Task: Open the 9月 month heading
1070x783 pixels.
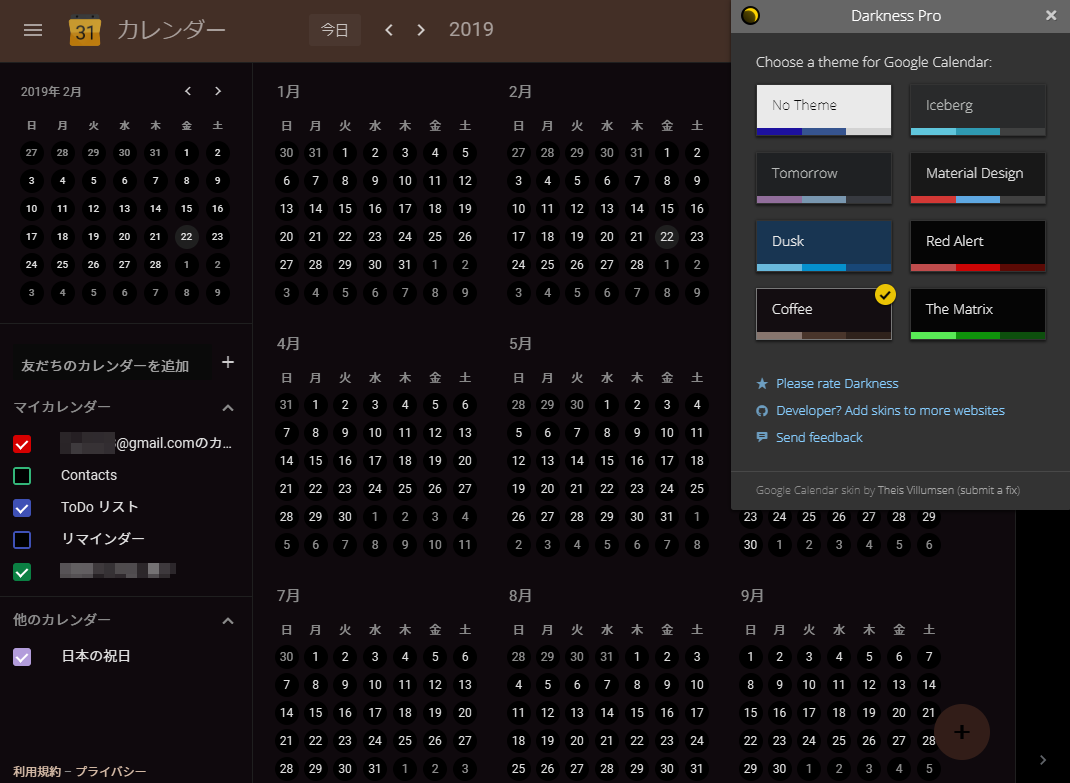Action: pyautogui.click(x=752, y=595)
